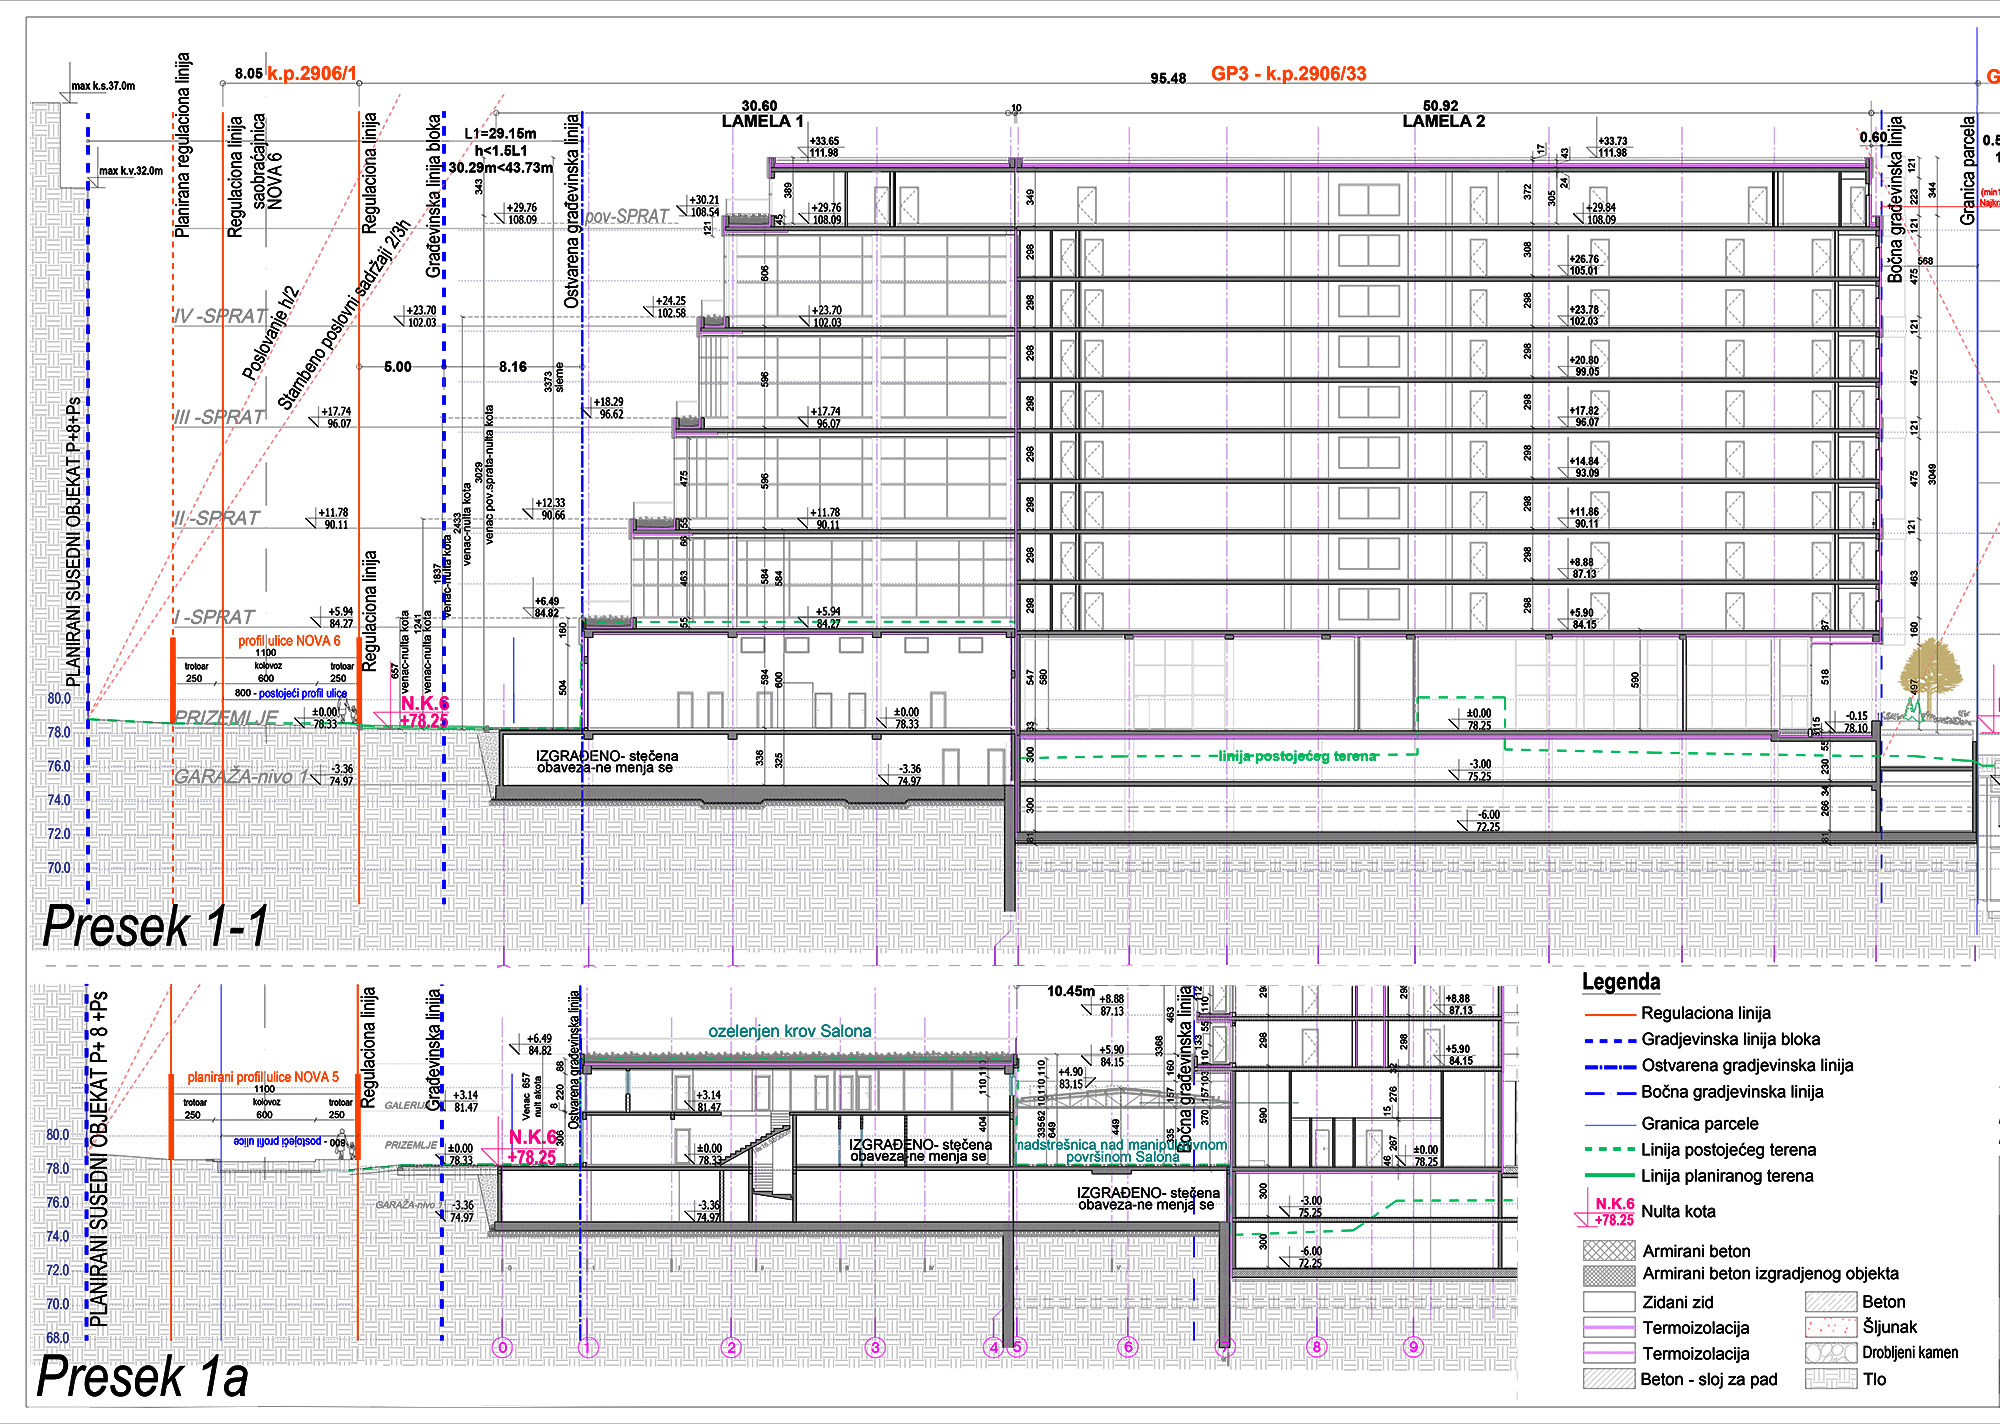Image resolution: width=2000 pixels, height=1424 pixels.
Task: Click the Drobljeni kamen legend swatch
Action: pyautogui.click(x=1830, y=1353)
